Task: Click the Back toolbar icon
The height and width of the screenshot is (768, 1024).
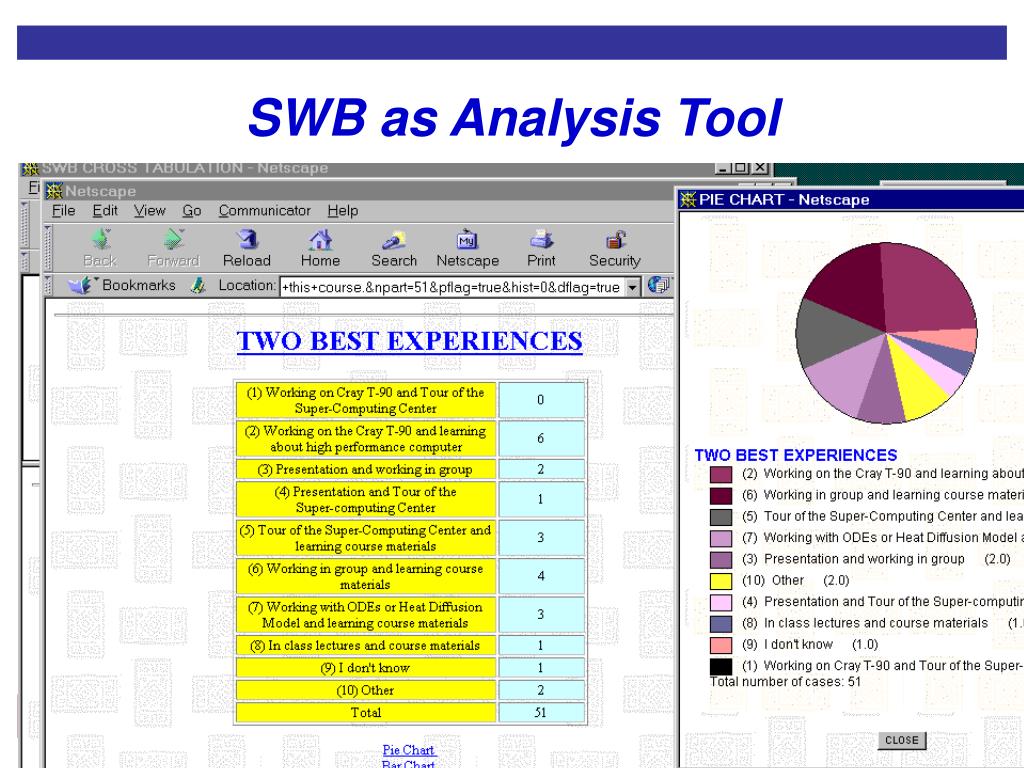Action: tap(101, 239)
